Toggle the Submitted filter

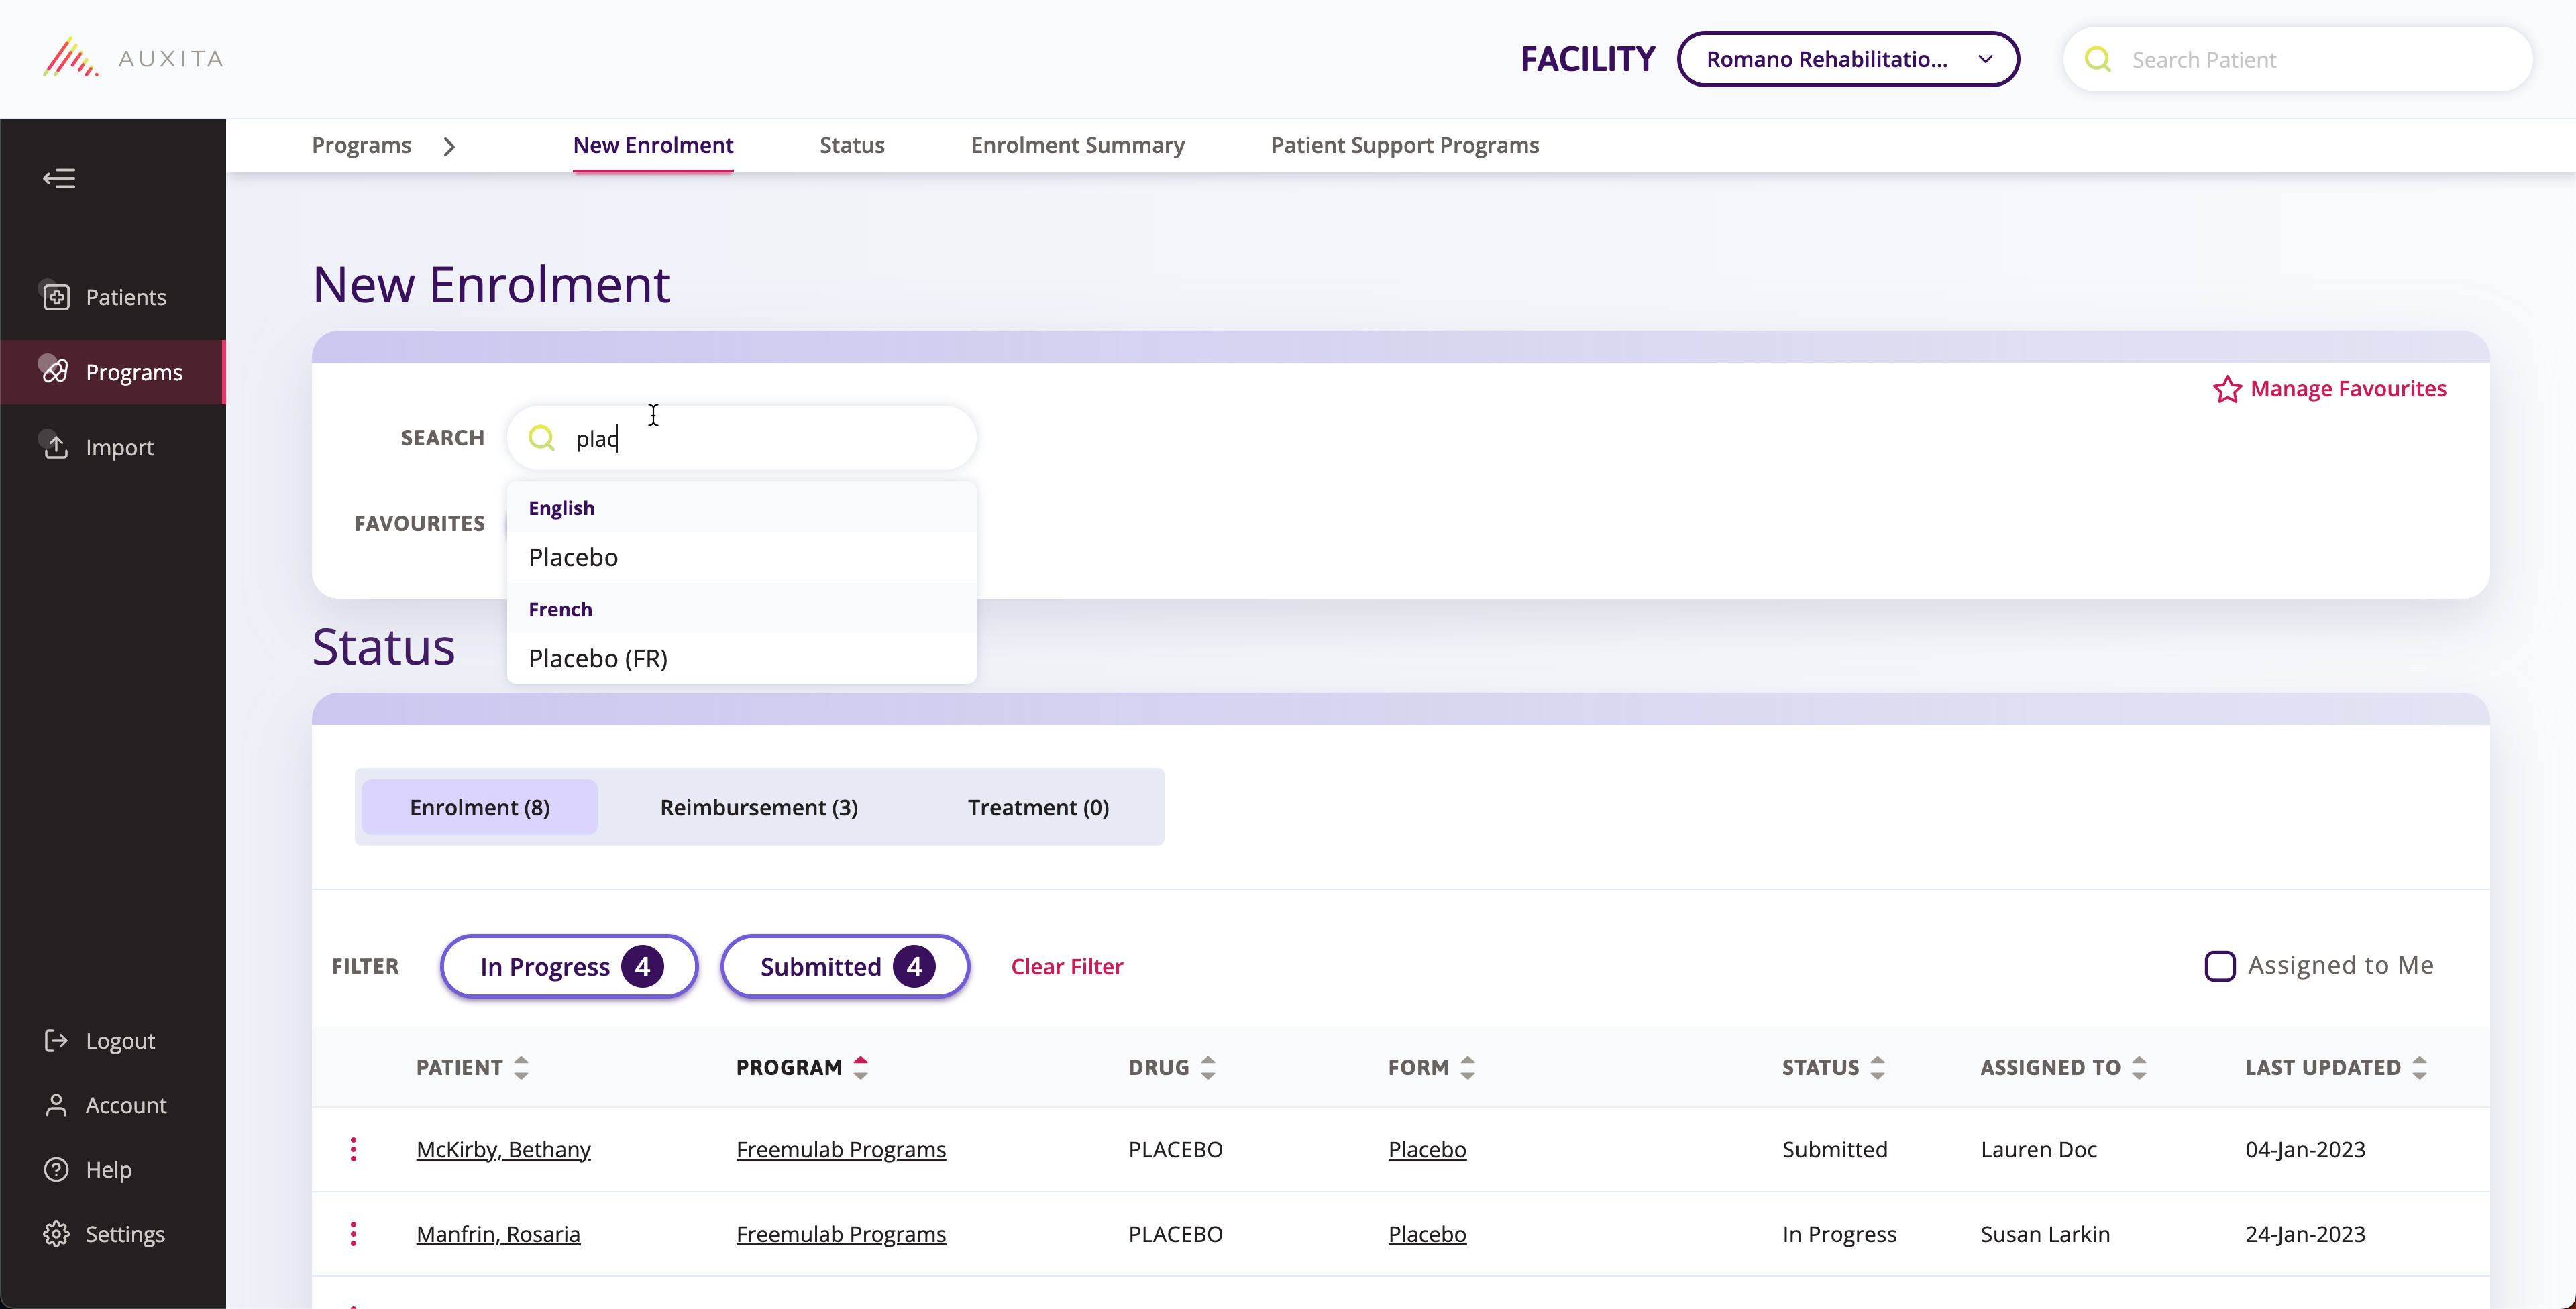(845, 966)
